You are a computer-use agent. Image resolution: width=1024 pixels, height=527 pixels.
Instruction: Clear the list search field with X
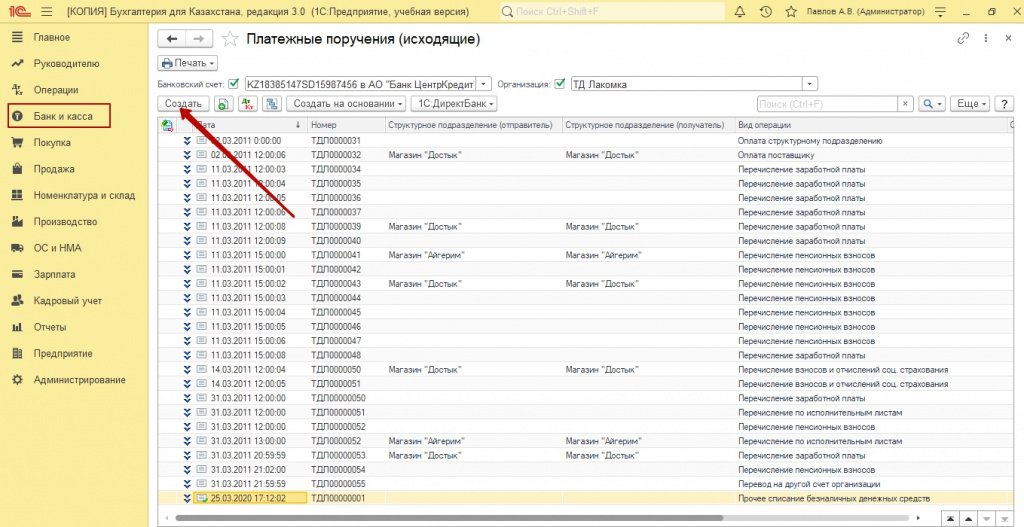click(x=905, y=104)
